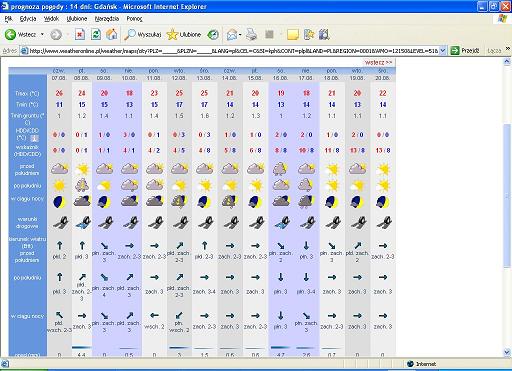Click the night wind arrow for 11.08.
The image size is (512, 371).
154,315
